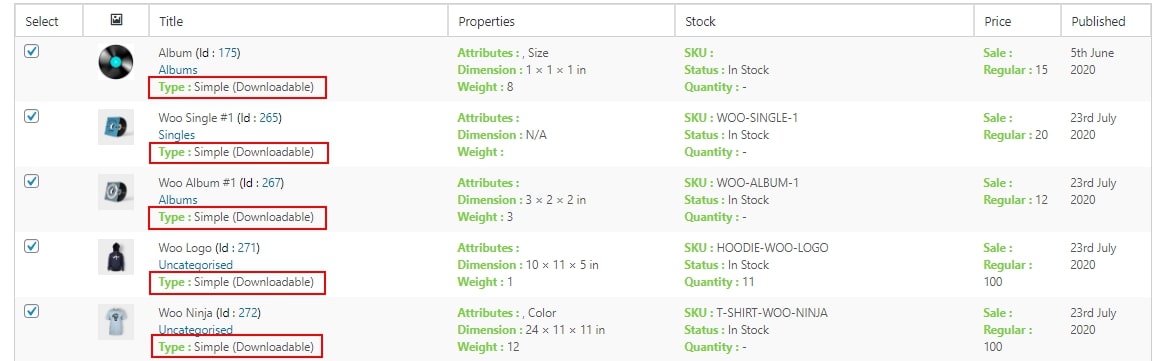Sort by the Title column header

171,21
